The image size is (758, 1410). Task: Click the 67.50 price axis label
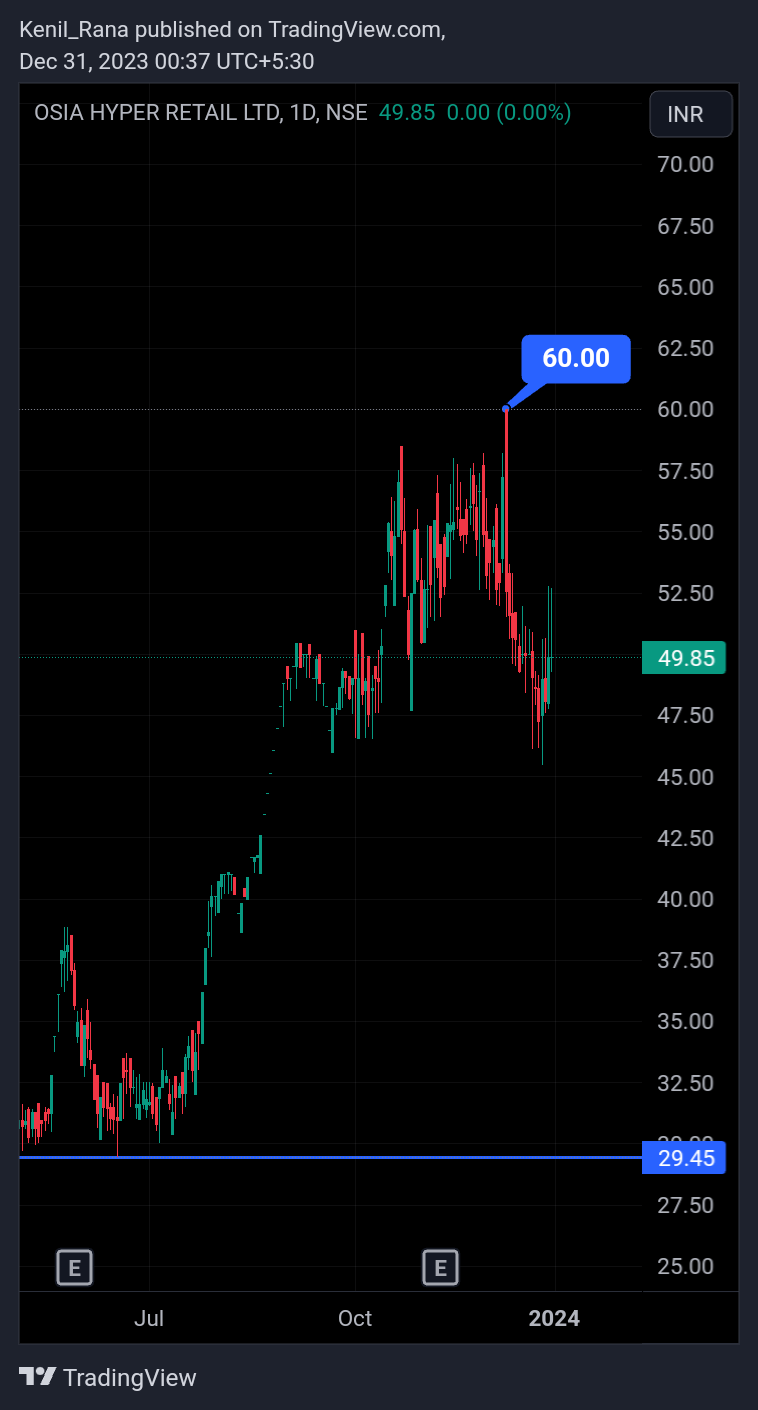[x=685, y=226]
